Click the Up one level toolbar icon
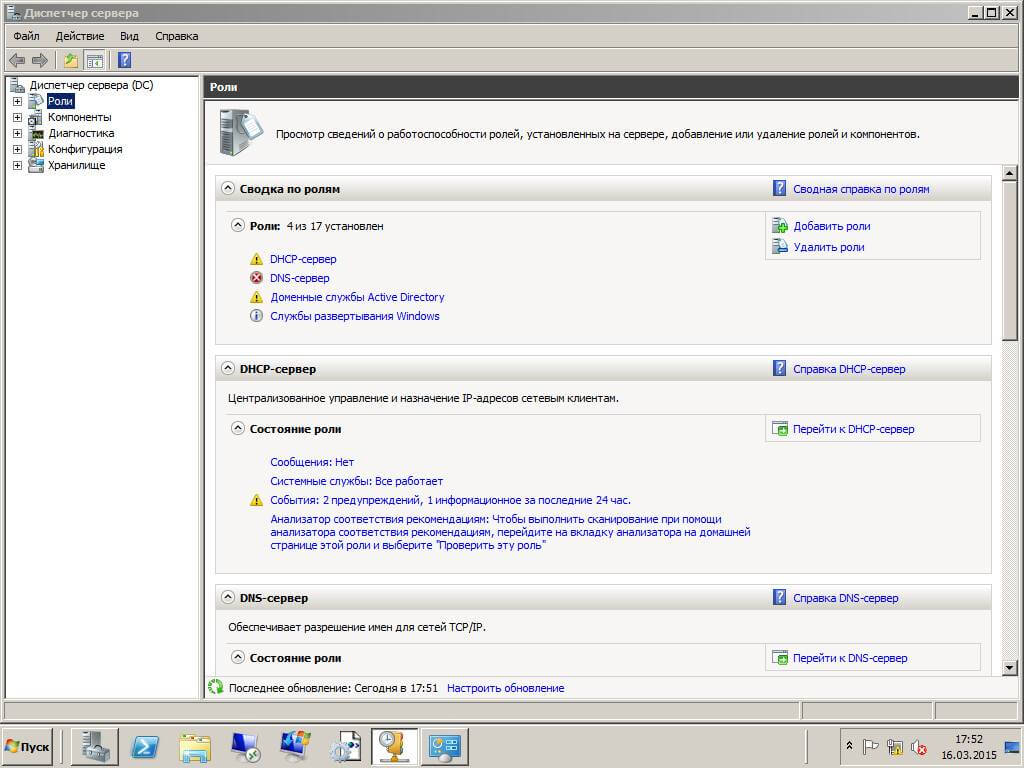Viewport: 1024px width, 768px height. coord(71,61)
